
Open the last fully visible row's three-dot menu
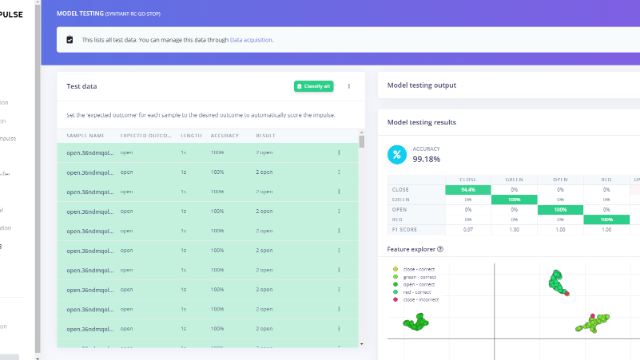click(x=339, y=329)
